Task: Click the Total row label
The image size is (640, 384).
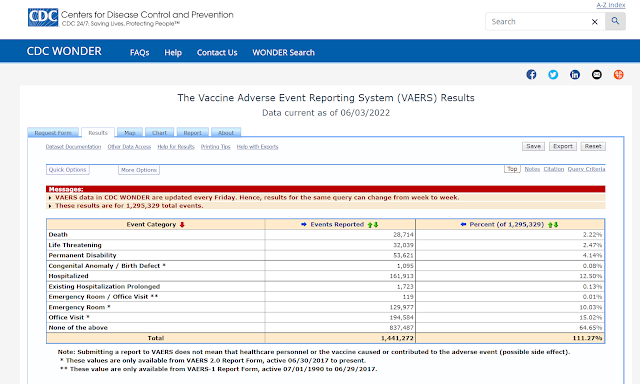Action: pyautogui.click(x=156, y=338)
